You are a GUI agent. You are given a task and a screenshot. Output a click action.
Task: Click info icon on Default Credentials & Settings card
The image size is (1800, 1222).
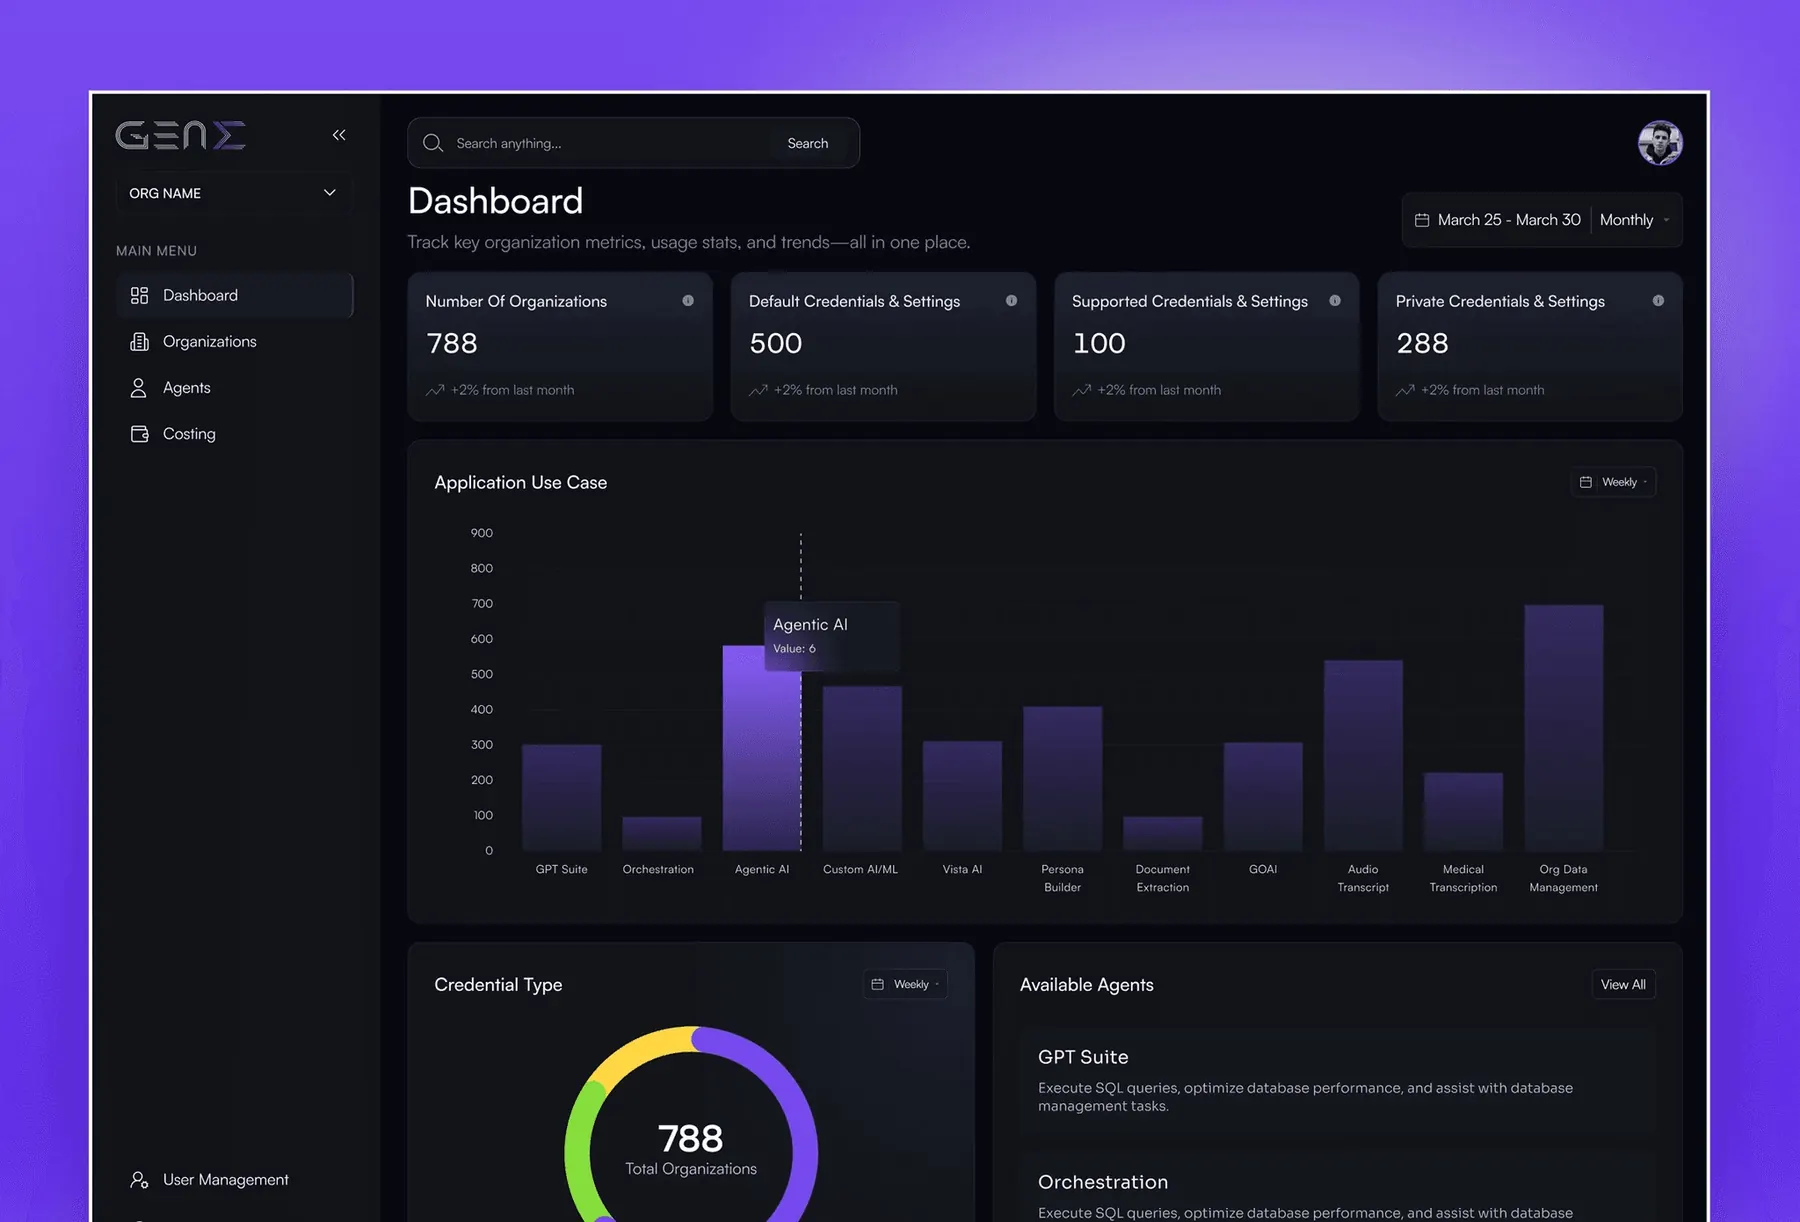[1011, 300]
